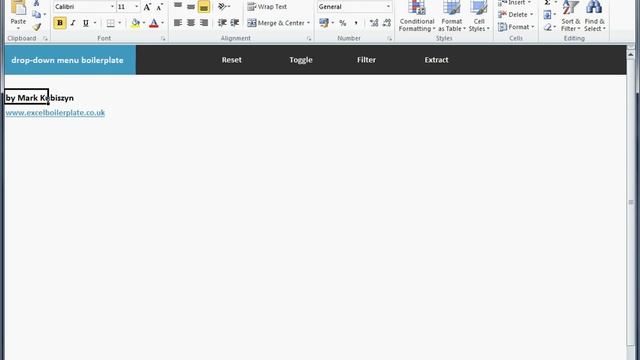Click the Paste clipboard icon
640x360 pixels.
click(x=18, y=8)
